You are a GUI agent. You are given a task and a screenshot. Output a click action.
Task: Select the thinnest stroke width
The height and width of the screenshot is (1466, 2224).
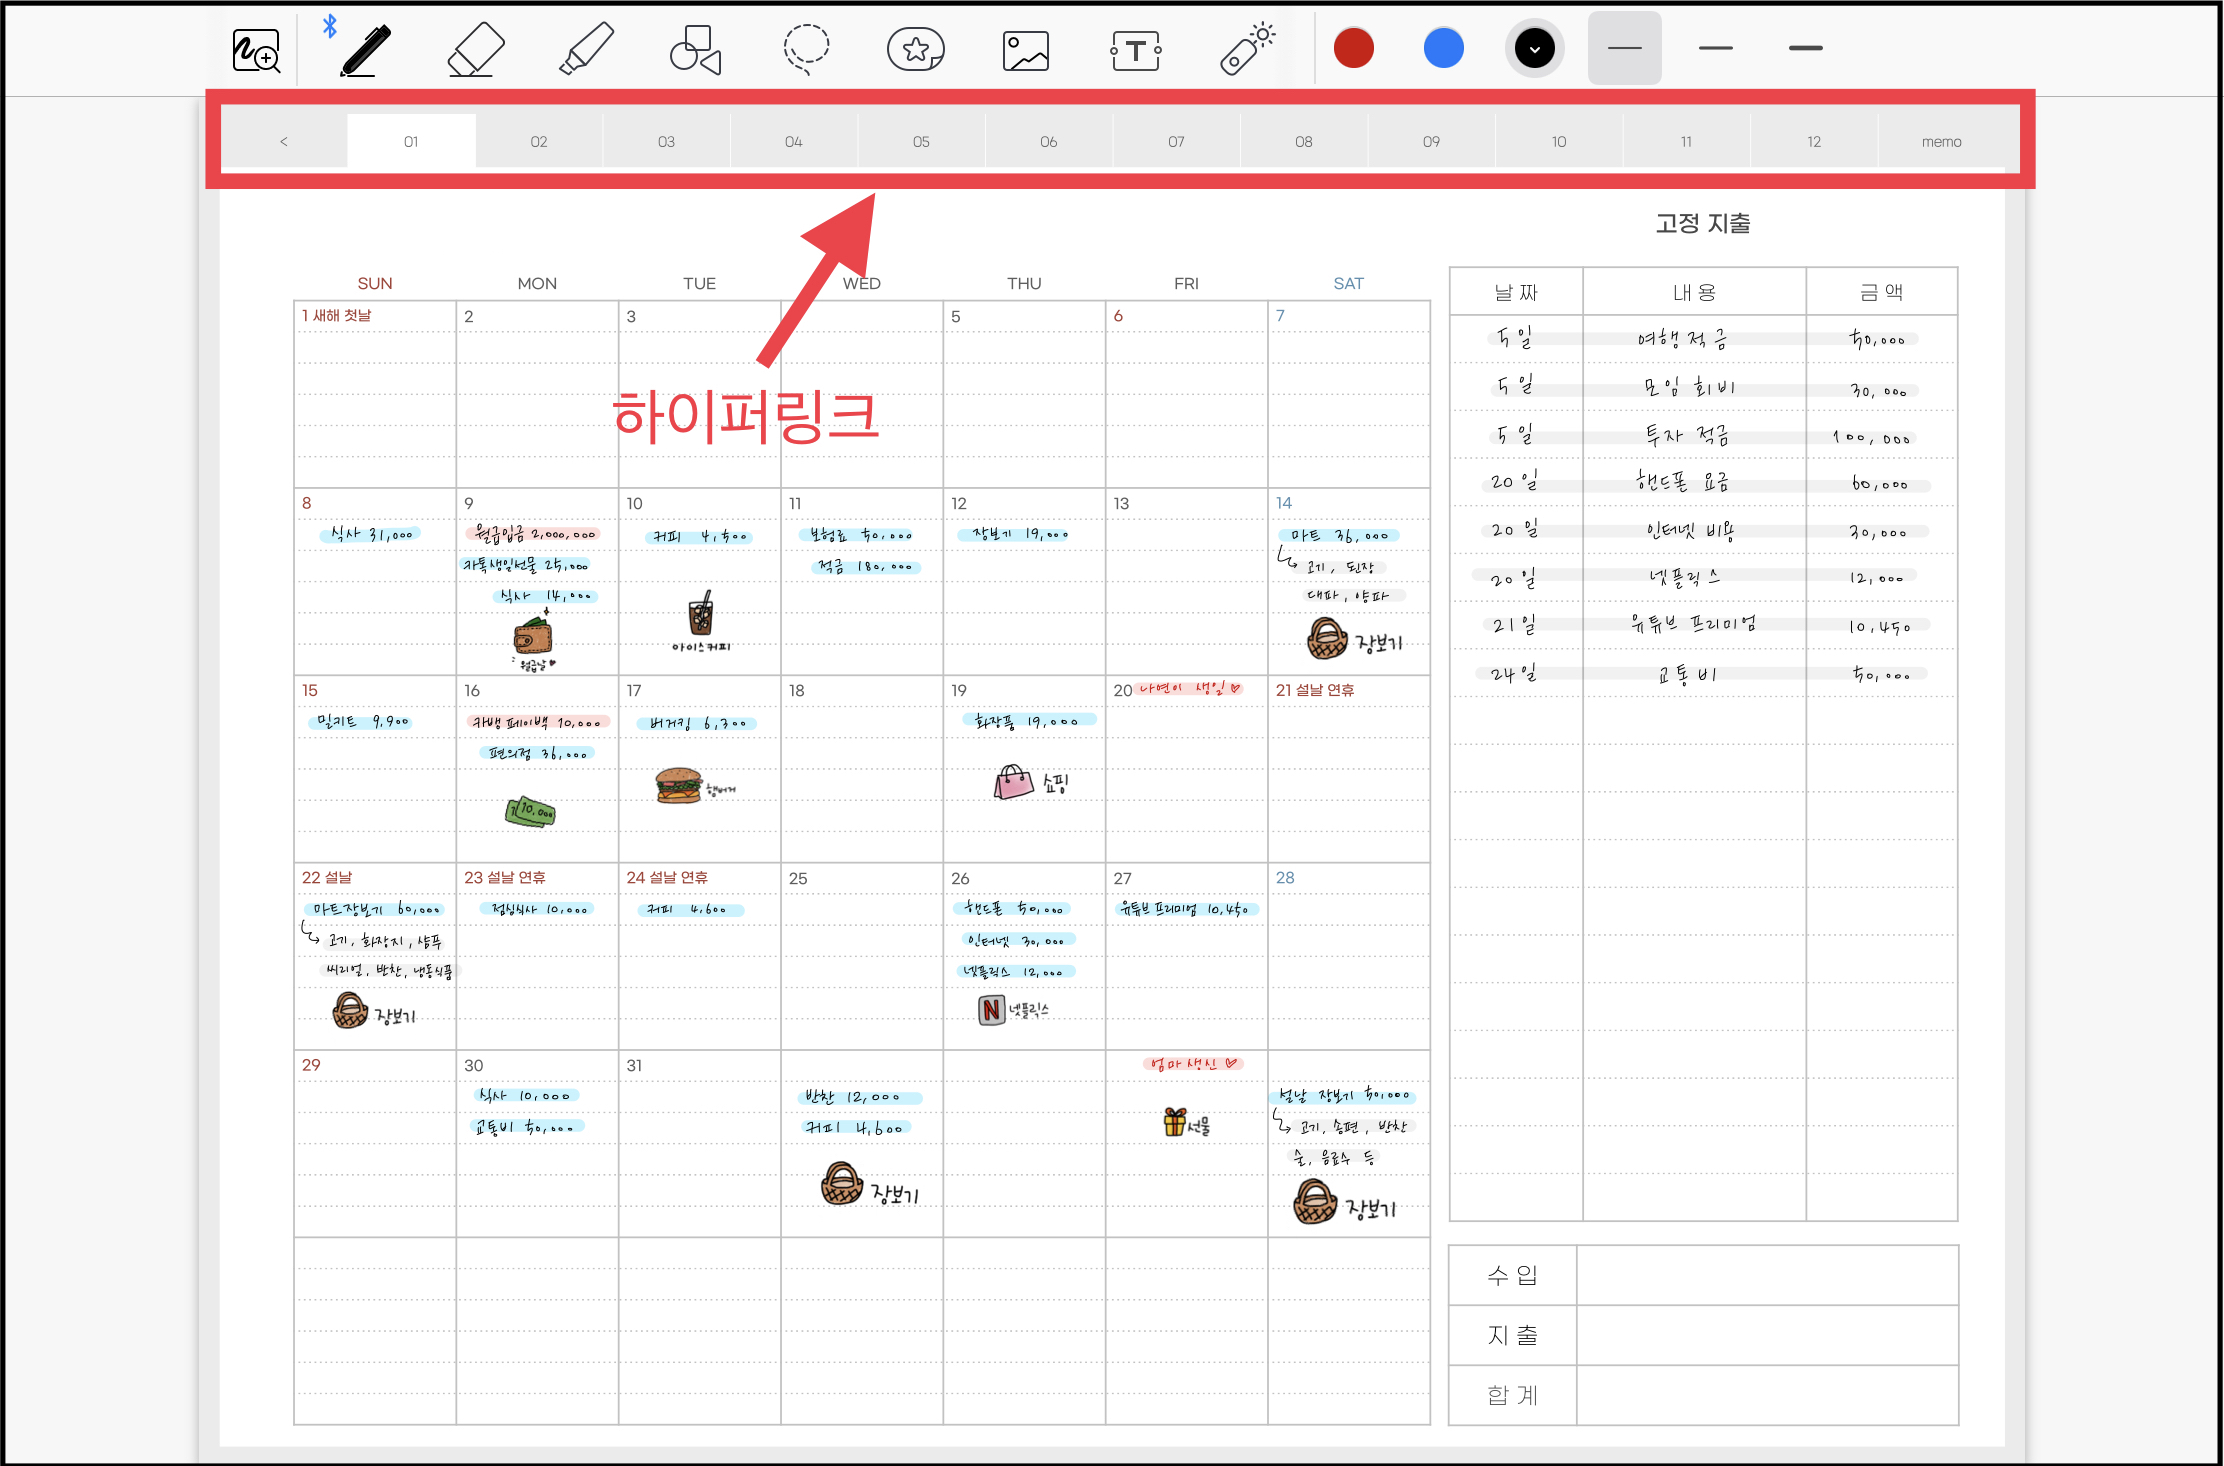coord(1625,48)
